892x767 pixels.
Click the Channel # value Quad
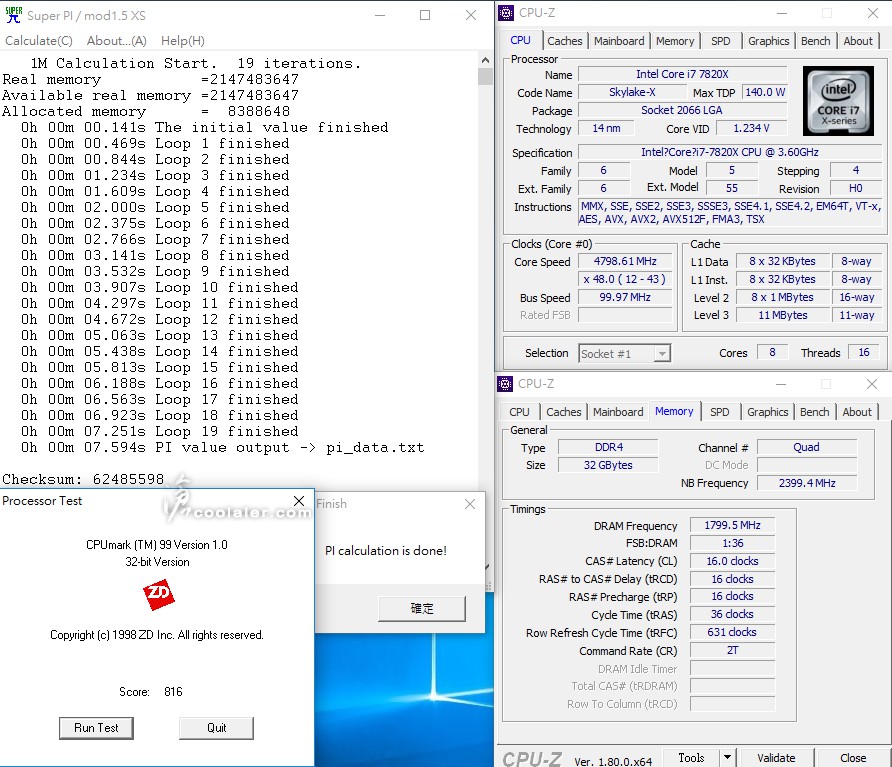click(807, 447)
